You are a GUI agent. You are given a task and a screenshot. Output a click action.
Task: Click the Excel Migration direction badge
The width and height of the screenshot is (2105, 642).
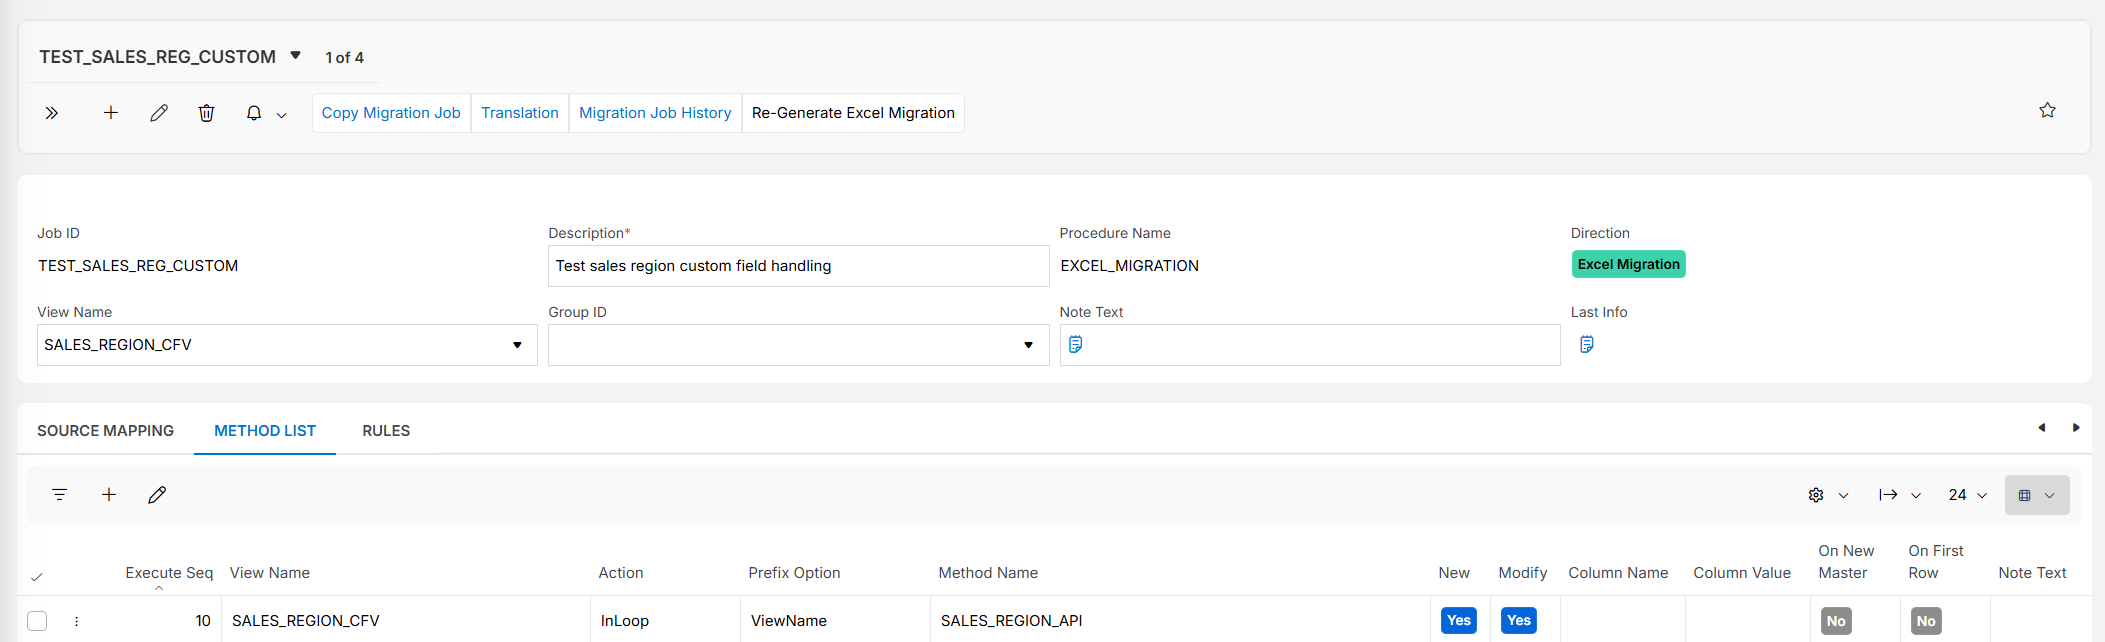[1628, 264]
